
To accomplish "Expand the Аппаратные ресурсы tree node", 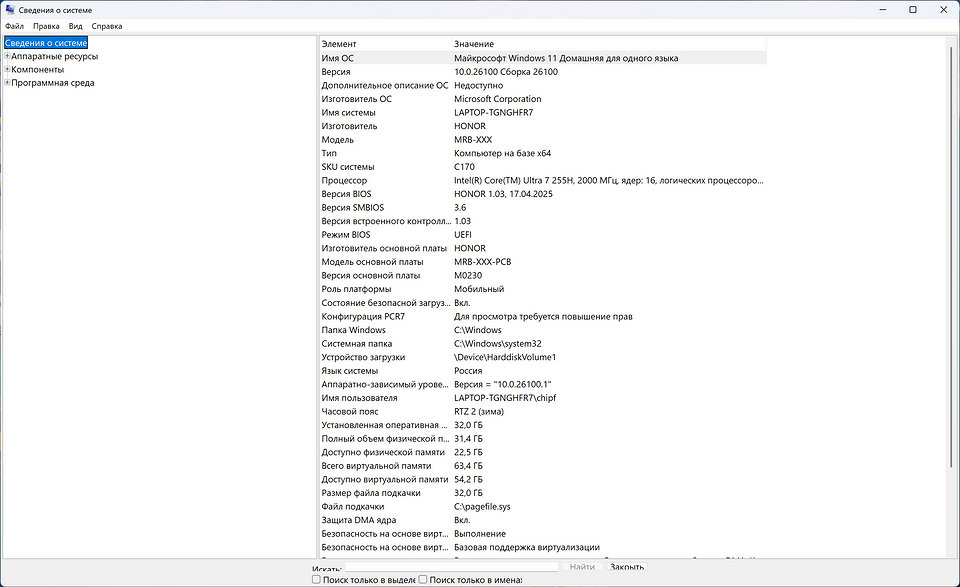I will pyautogui.click(x=7, y=57).
